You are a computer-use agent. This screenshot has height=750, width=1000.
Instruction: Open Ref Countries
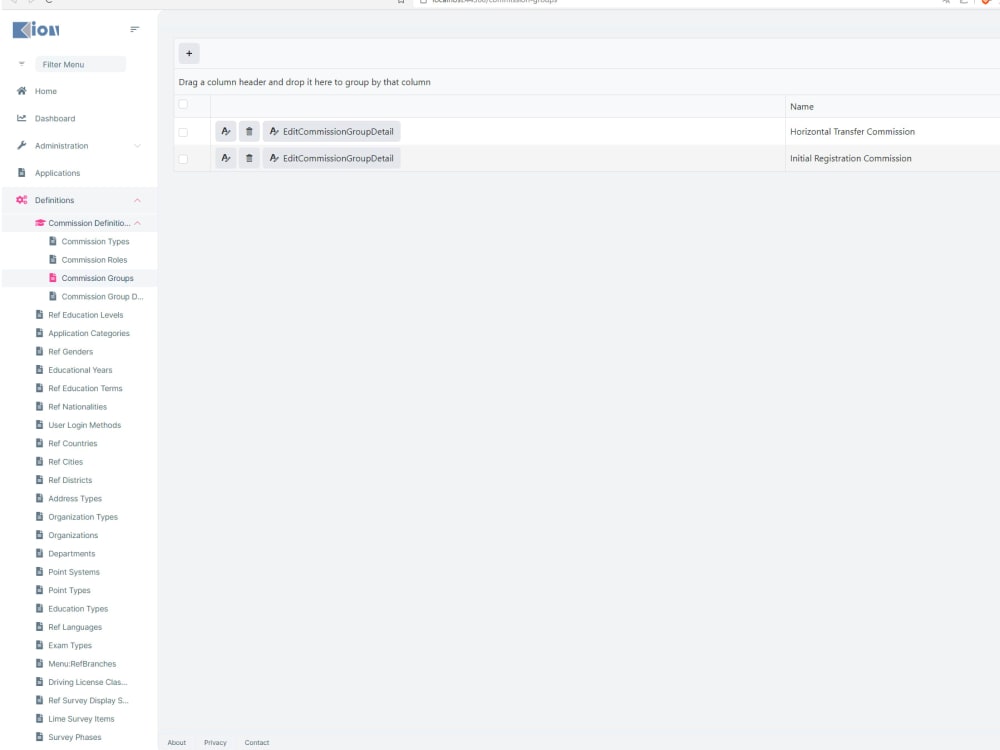pos(73,444)
